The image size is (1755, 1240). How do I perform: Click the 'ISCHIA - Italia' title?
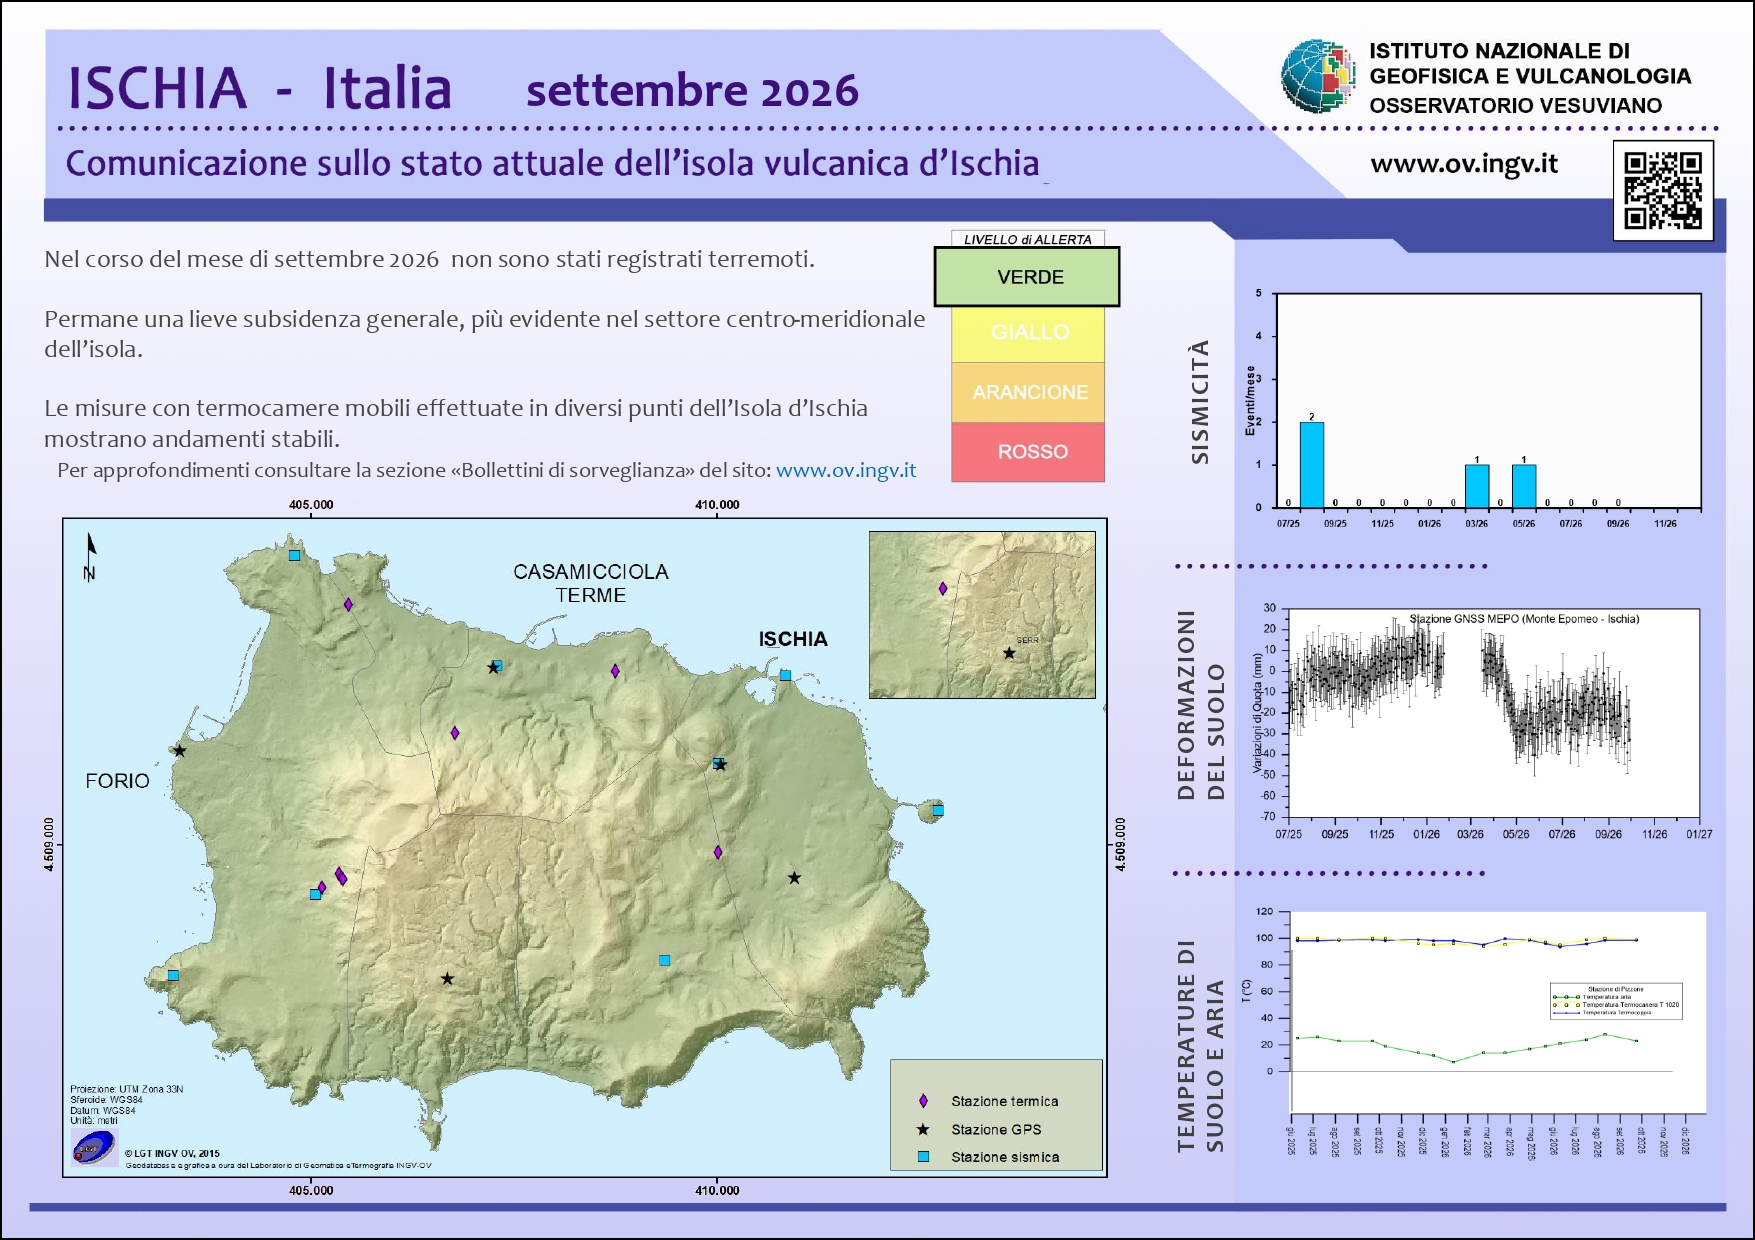259,88
